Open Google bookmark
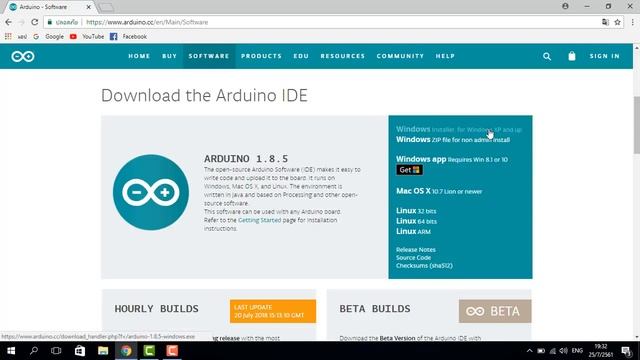The width and height of the screenshot is (640, 360). coord(49,36)
